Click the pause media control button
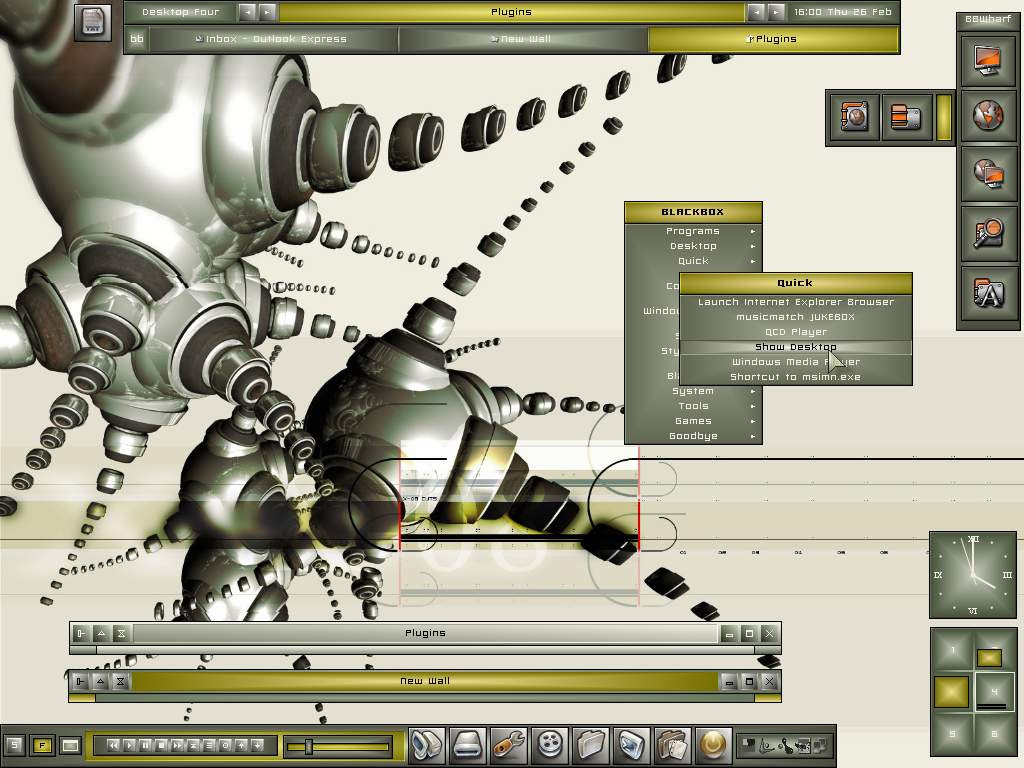This screenshot has width=1024, height=768. click(145, 745)
